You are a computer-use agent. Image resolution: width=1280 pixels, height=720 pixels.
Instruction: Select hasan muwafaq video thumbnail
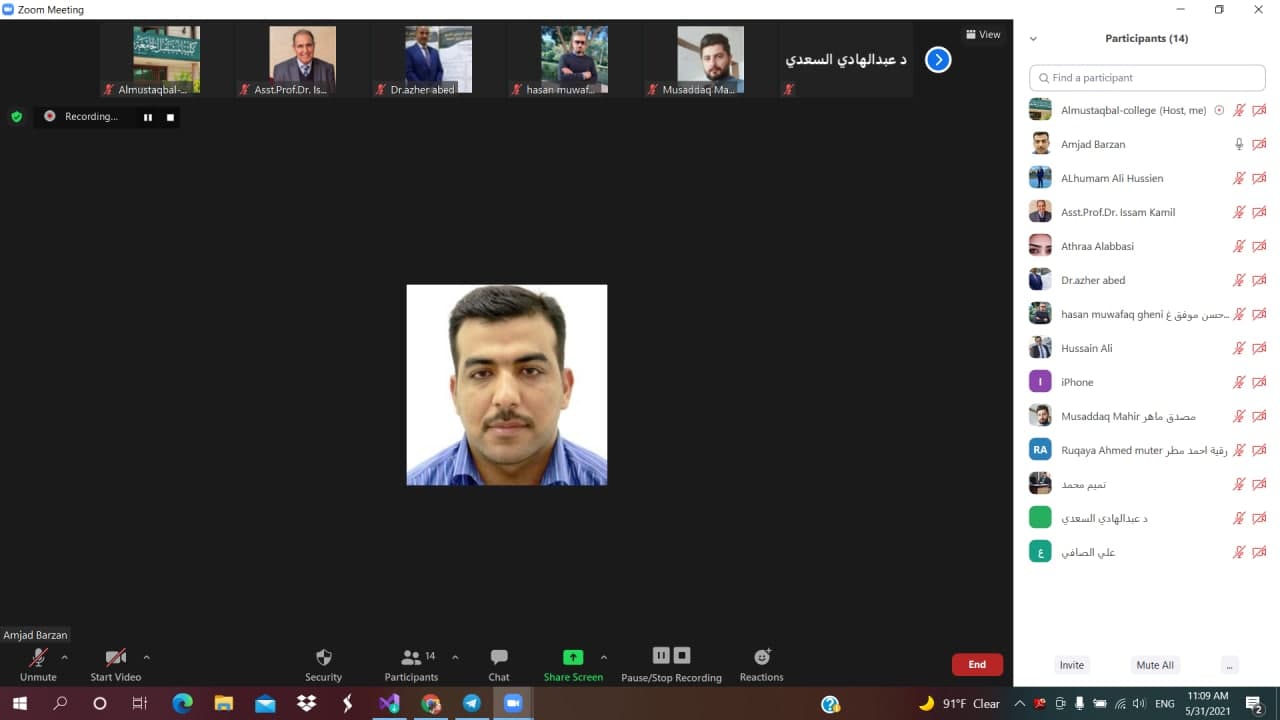pos(574,60)
